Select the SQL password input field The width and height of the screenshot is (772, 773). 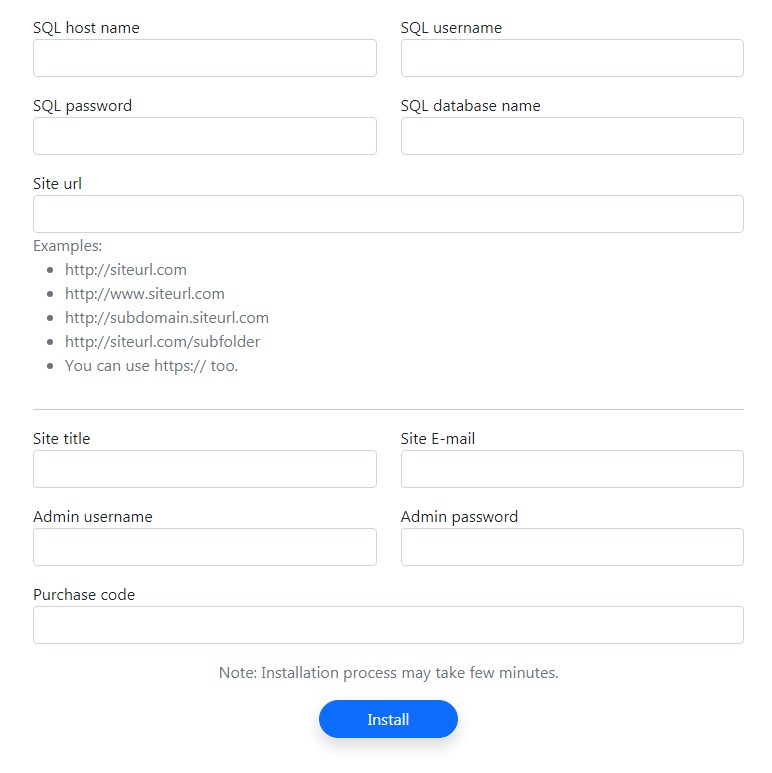204,136
